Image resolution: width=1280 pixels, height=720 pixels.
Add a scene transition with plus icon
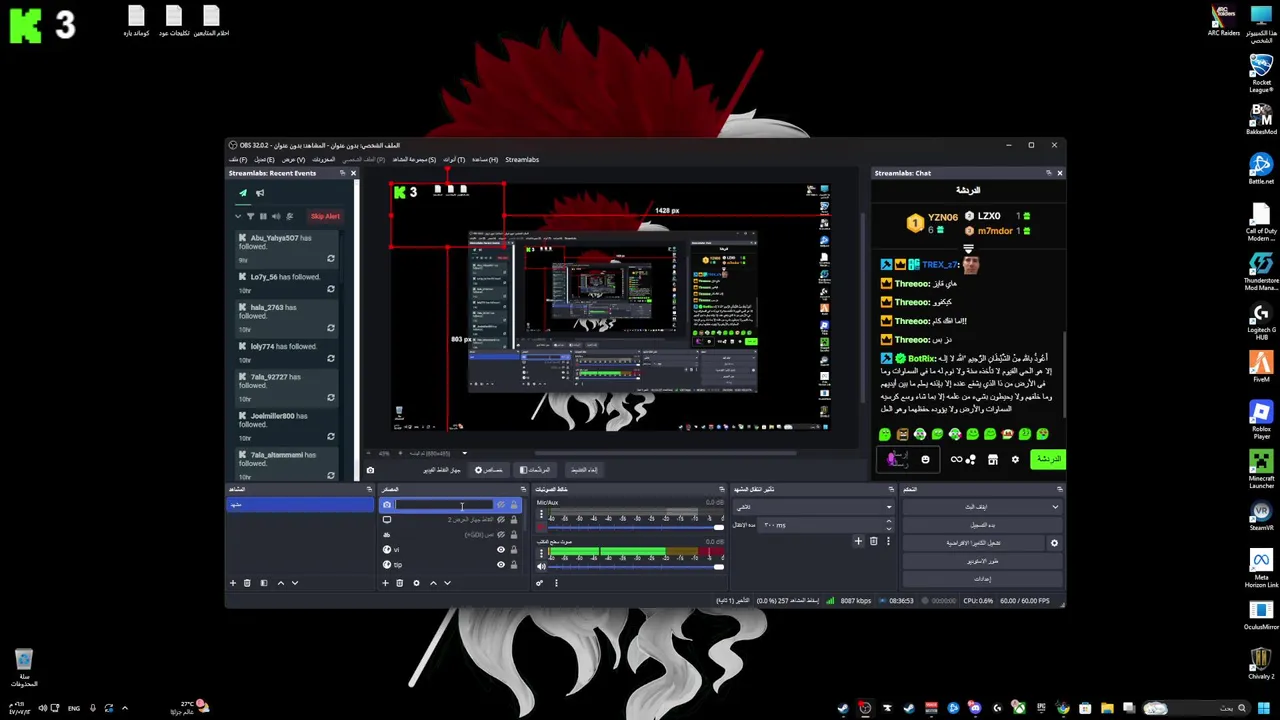tap(857, 541)
